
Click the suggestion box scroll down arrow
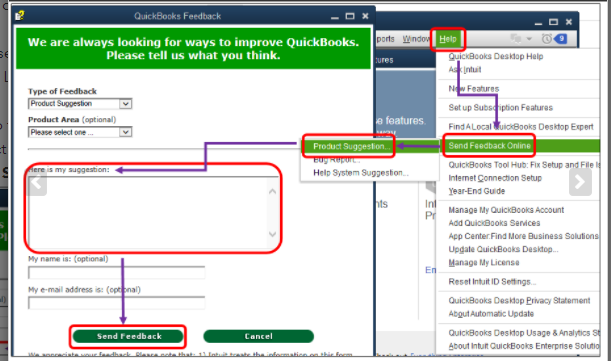point(272,234)
